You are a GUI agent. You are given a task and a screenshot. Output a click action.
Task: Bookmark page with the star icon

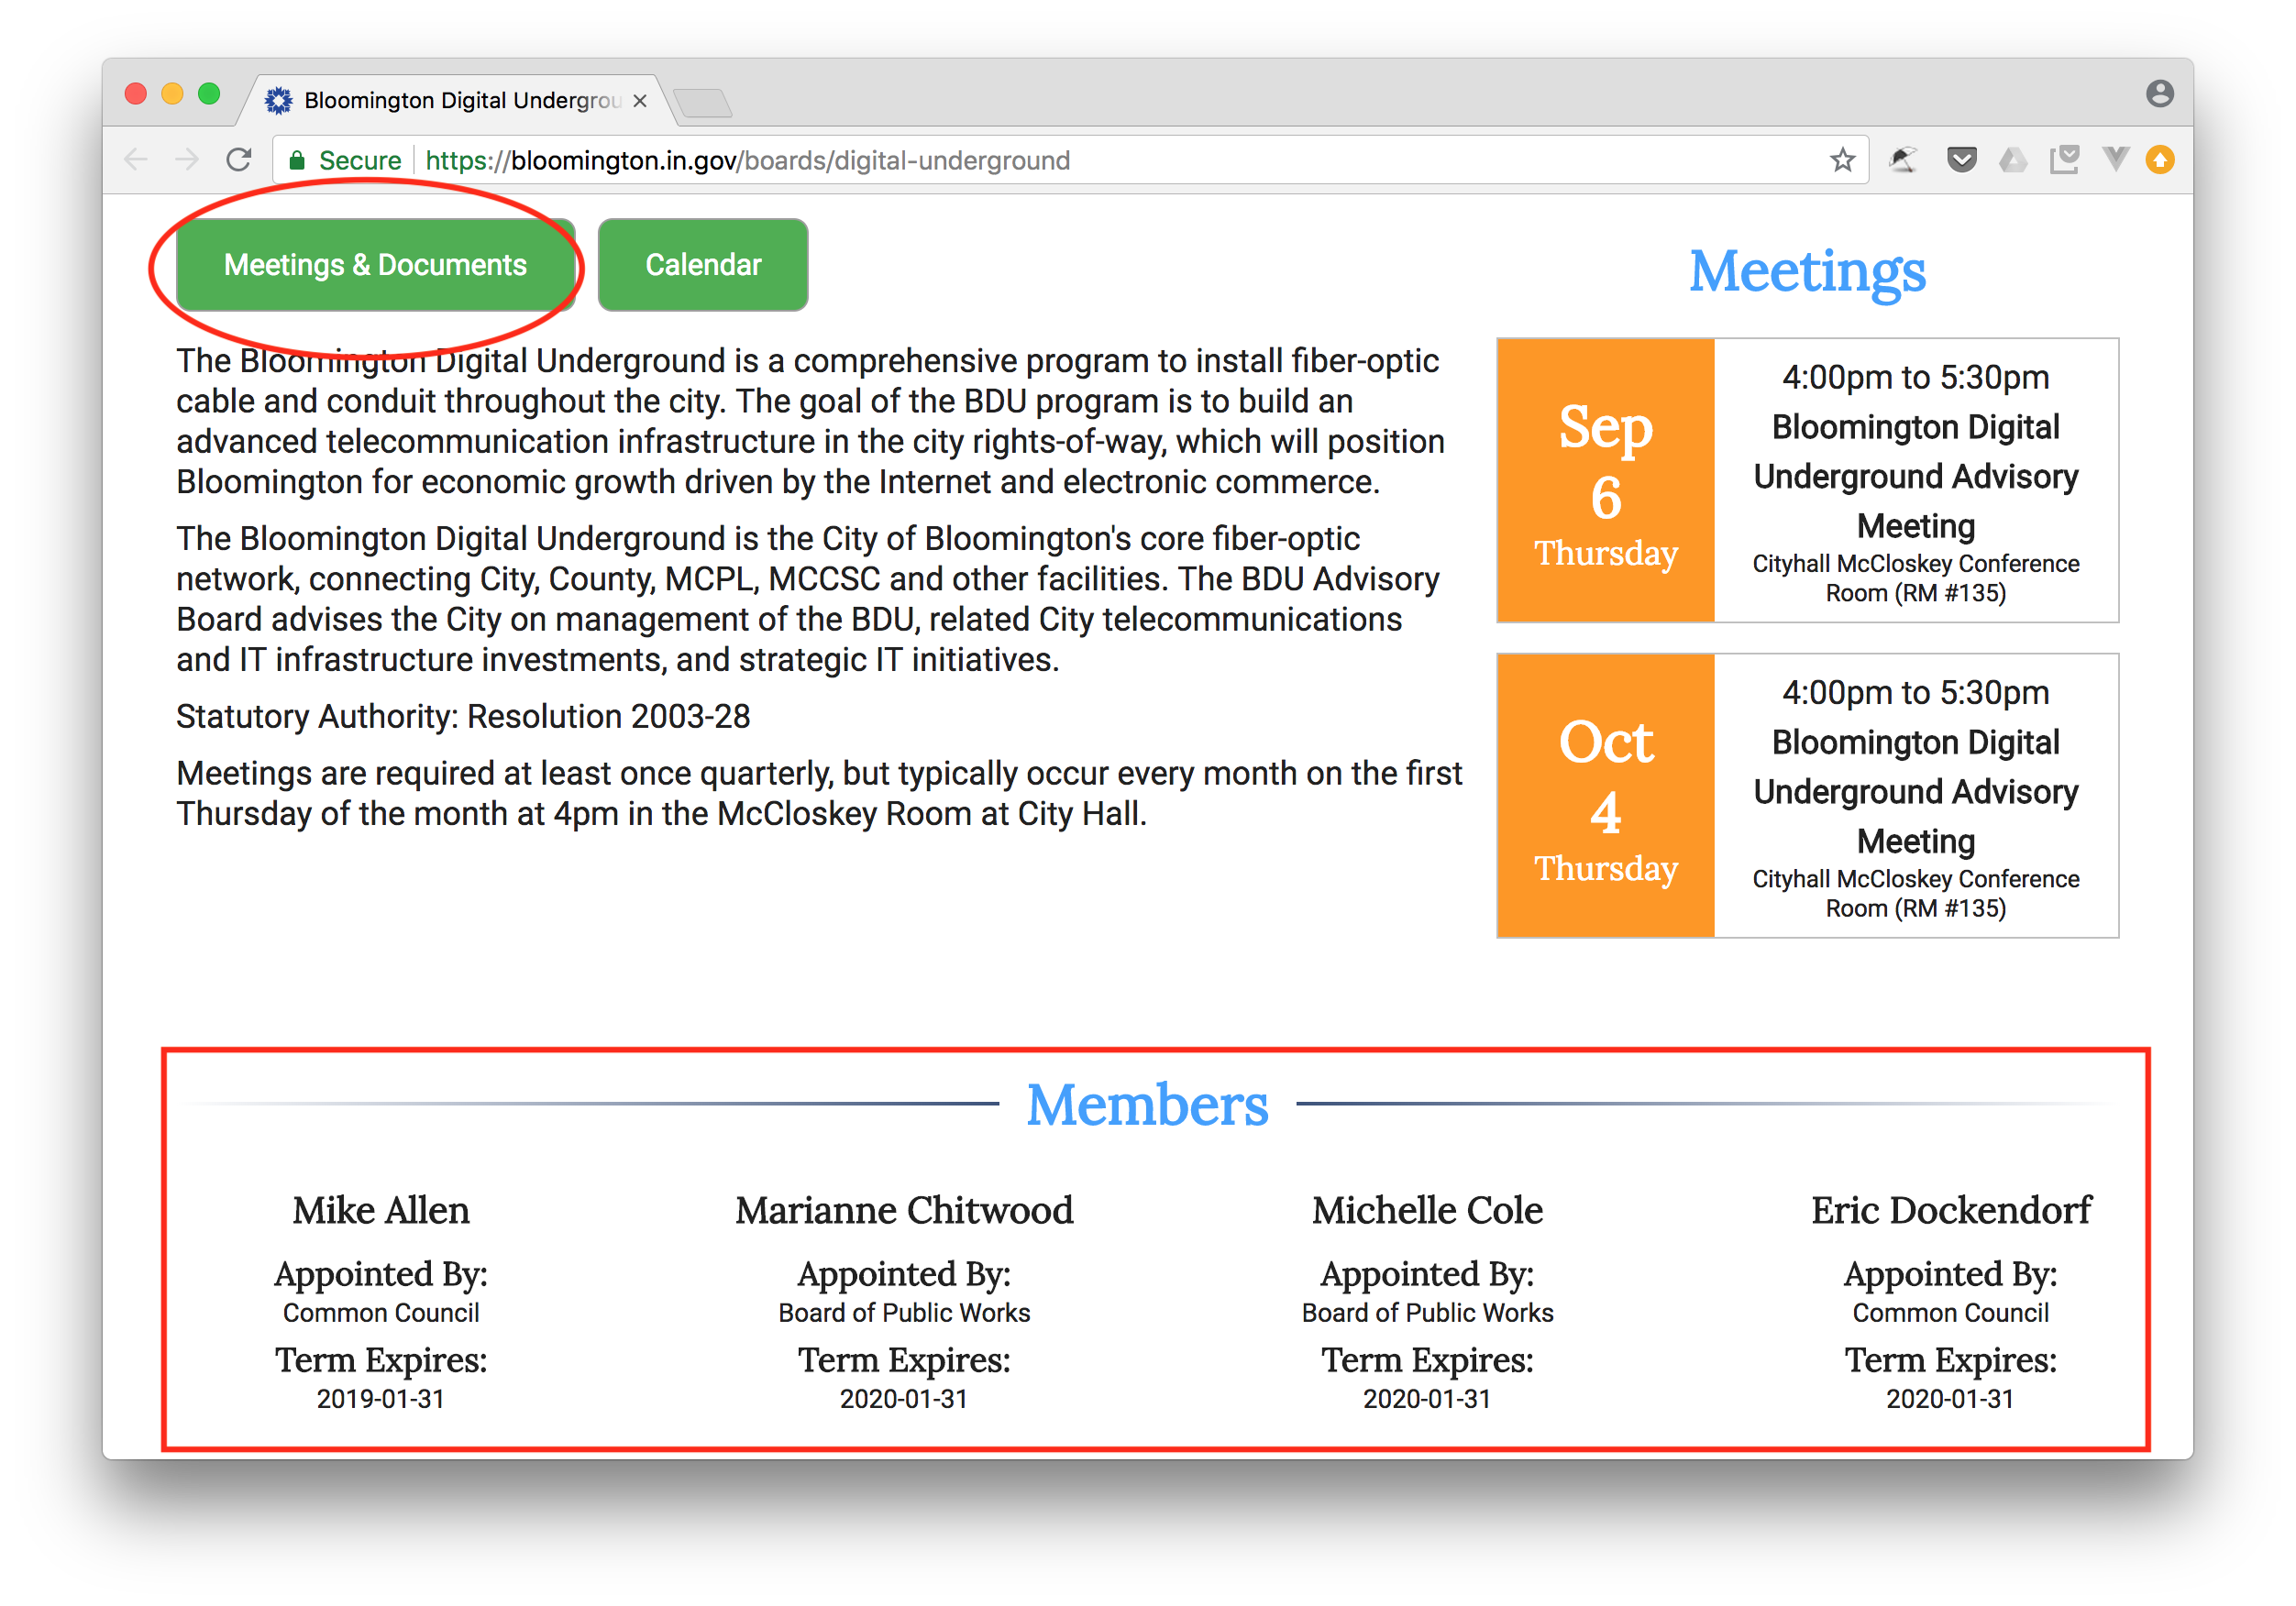[1842, 160]
